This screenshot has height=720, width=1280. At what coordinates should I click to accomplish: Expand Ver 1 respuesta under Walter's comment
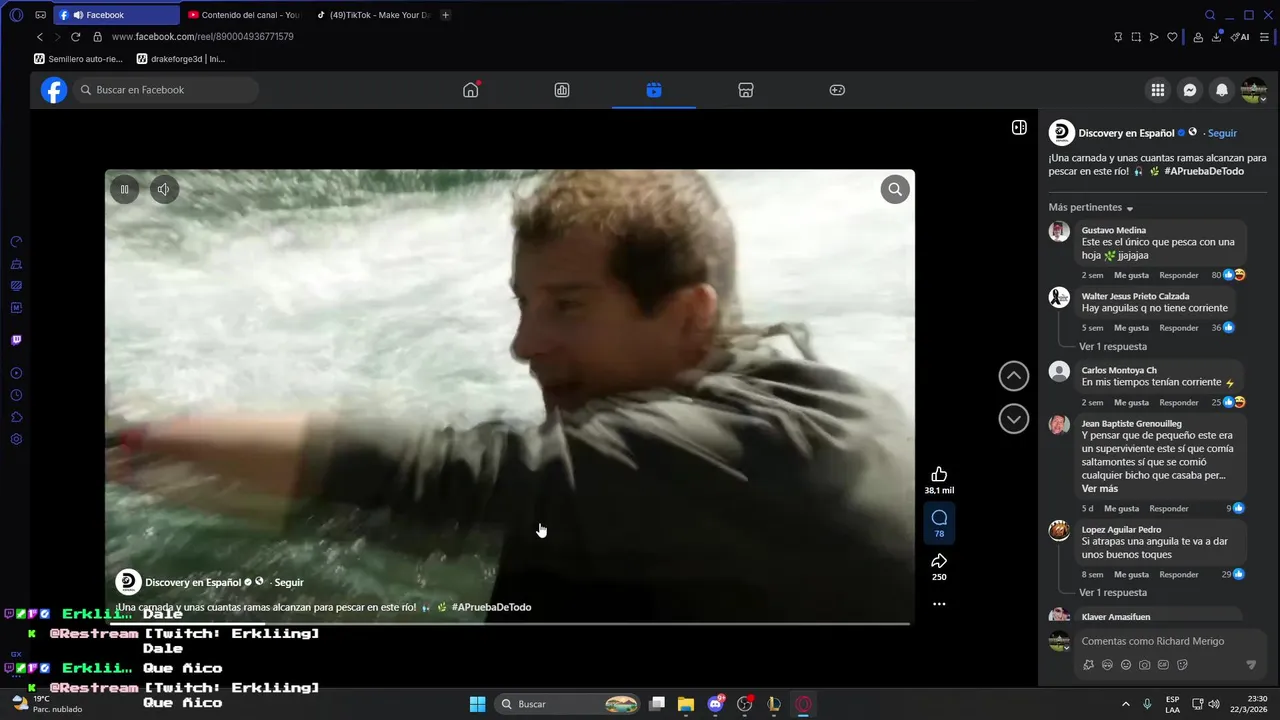point(1113,347)
